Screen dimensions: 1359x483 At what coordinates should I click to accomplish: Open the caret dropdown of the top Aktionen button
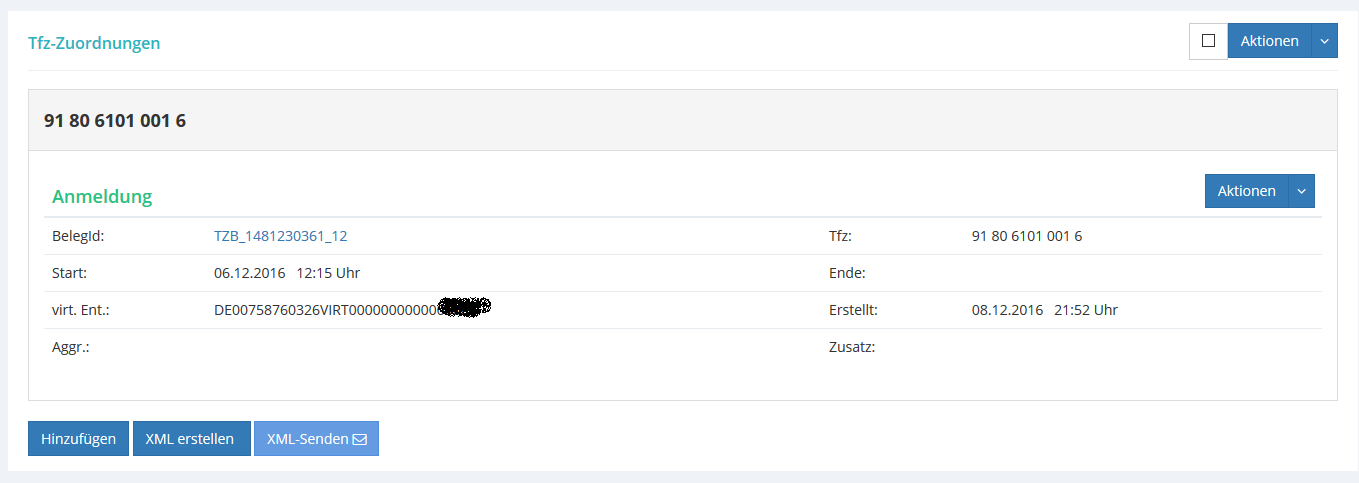1324,41
